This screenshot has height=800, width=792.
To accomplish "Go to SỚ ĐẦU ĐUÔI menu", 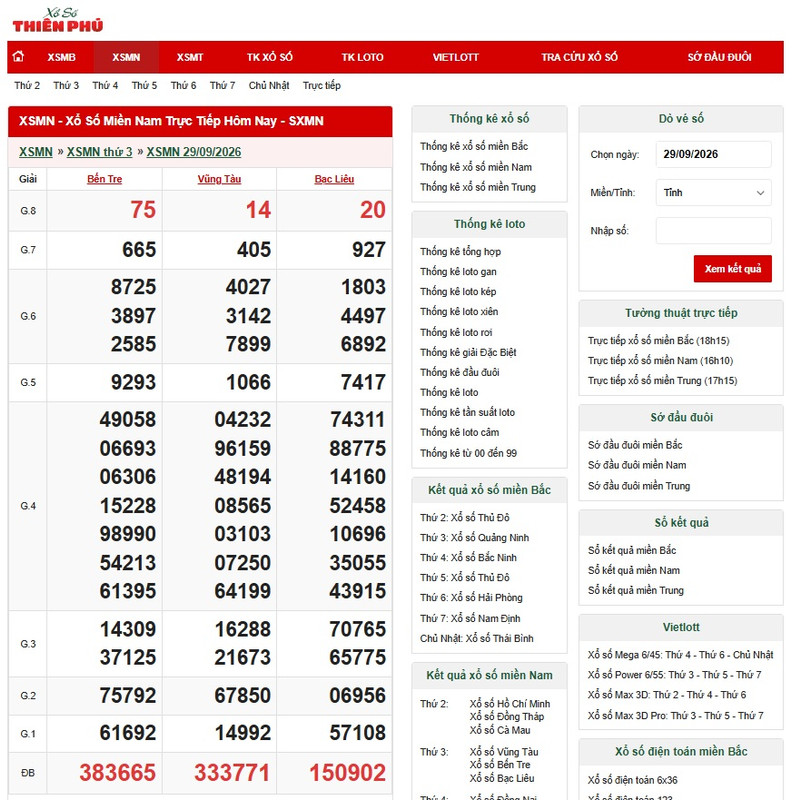I will point(719,57).
